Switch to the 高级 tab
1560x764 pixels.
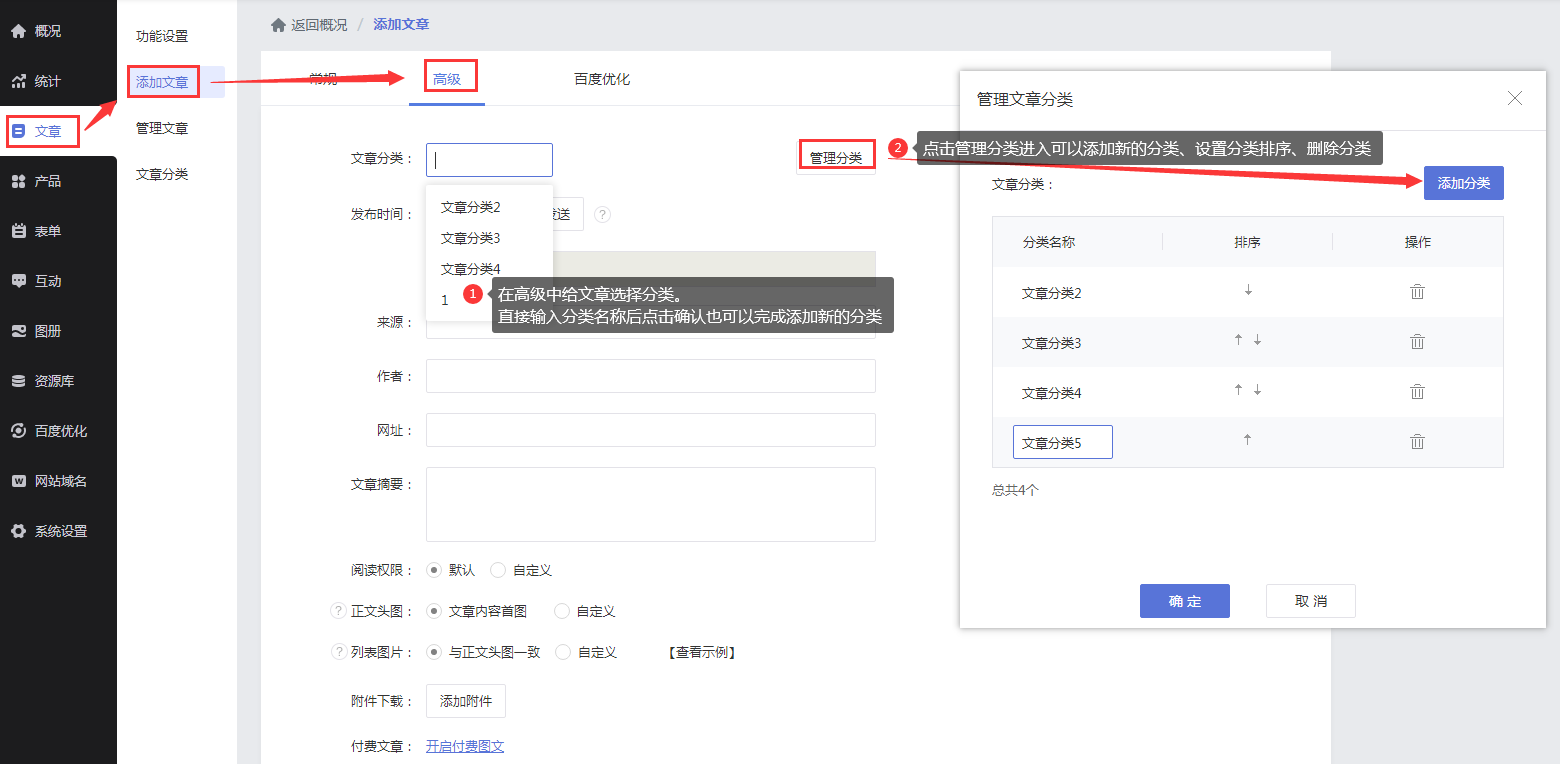pyautogui.click(x=447, y=79)
